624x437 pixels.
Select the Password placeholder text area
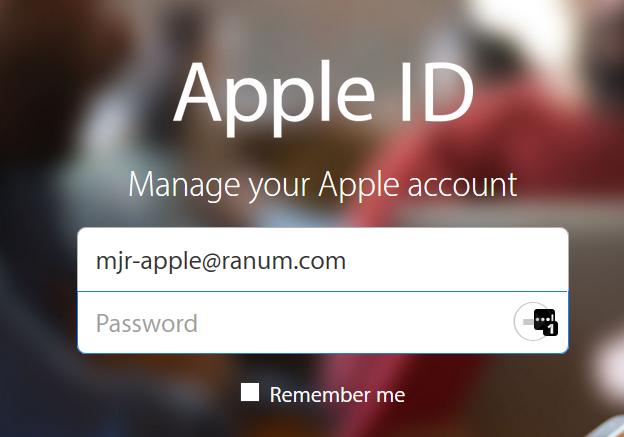coord(147,323)
